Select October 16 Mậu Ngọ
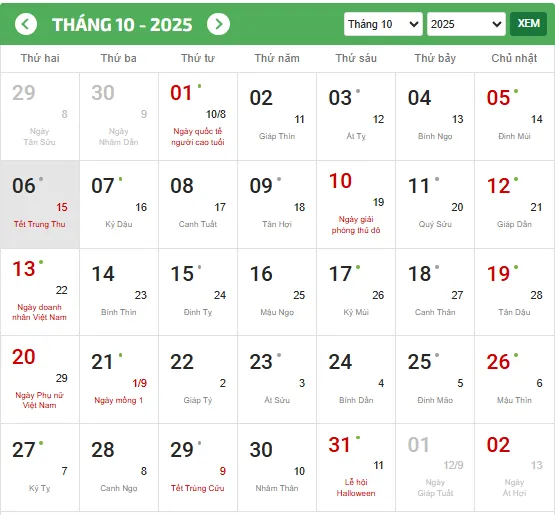The height and width of the screenshot is (515, 555). pyautogui.click(x=277, y=292)
